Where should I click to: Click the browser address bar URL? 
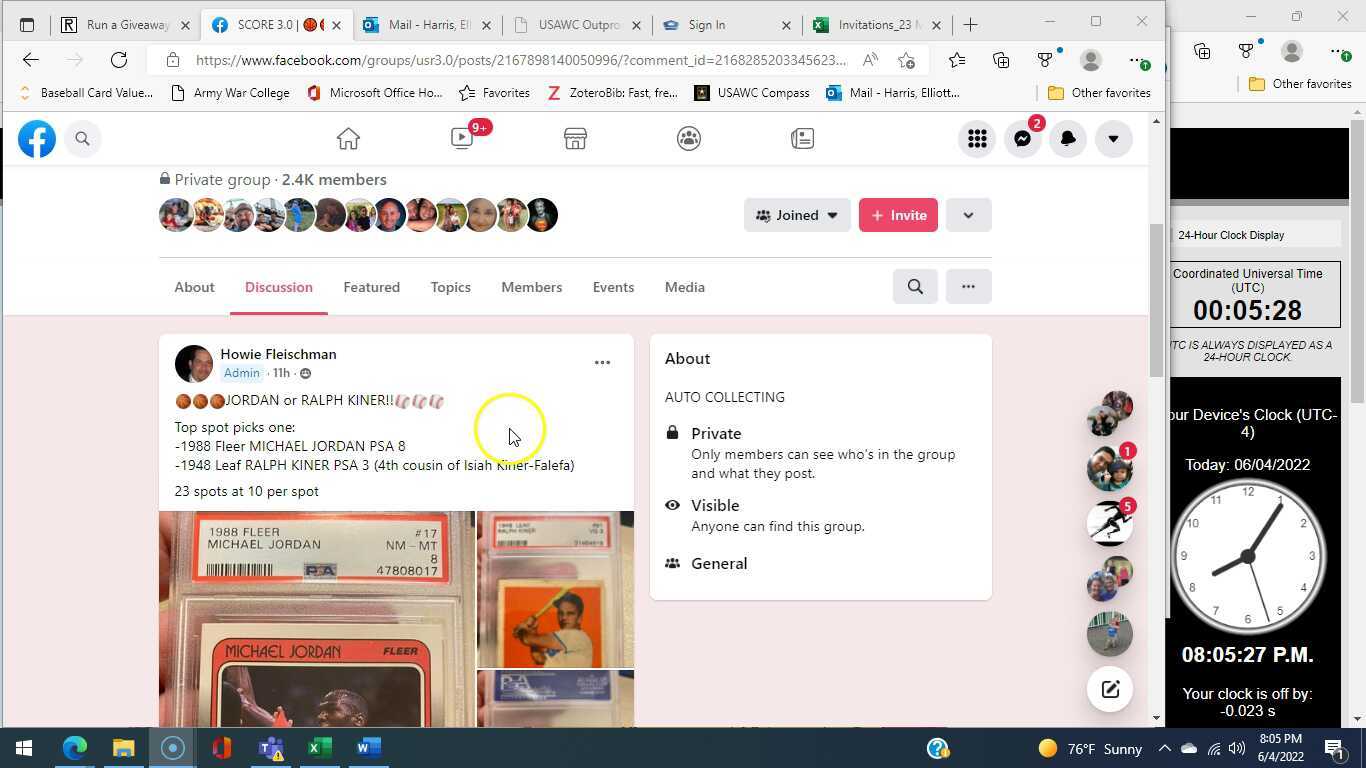tap(520, 60)
